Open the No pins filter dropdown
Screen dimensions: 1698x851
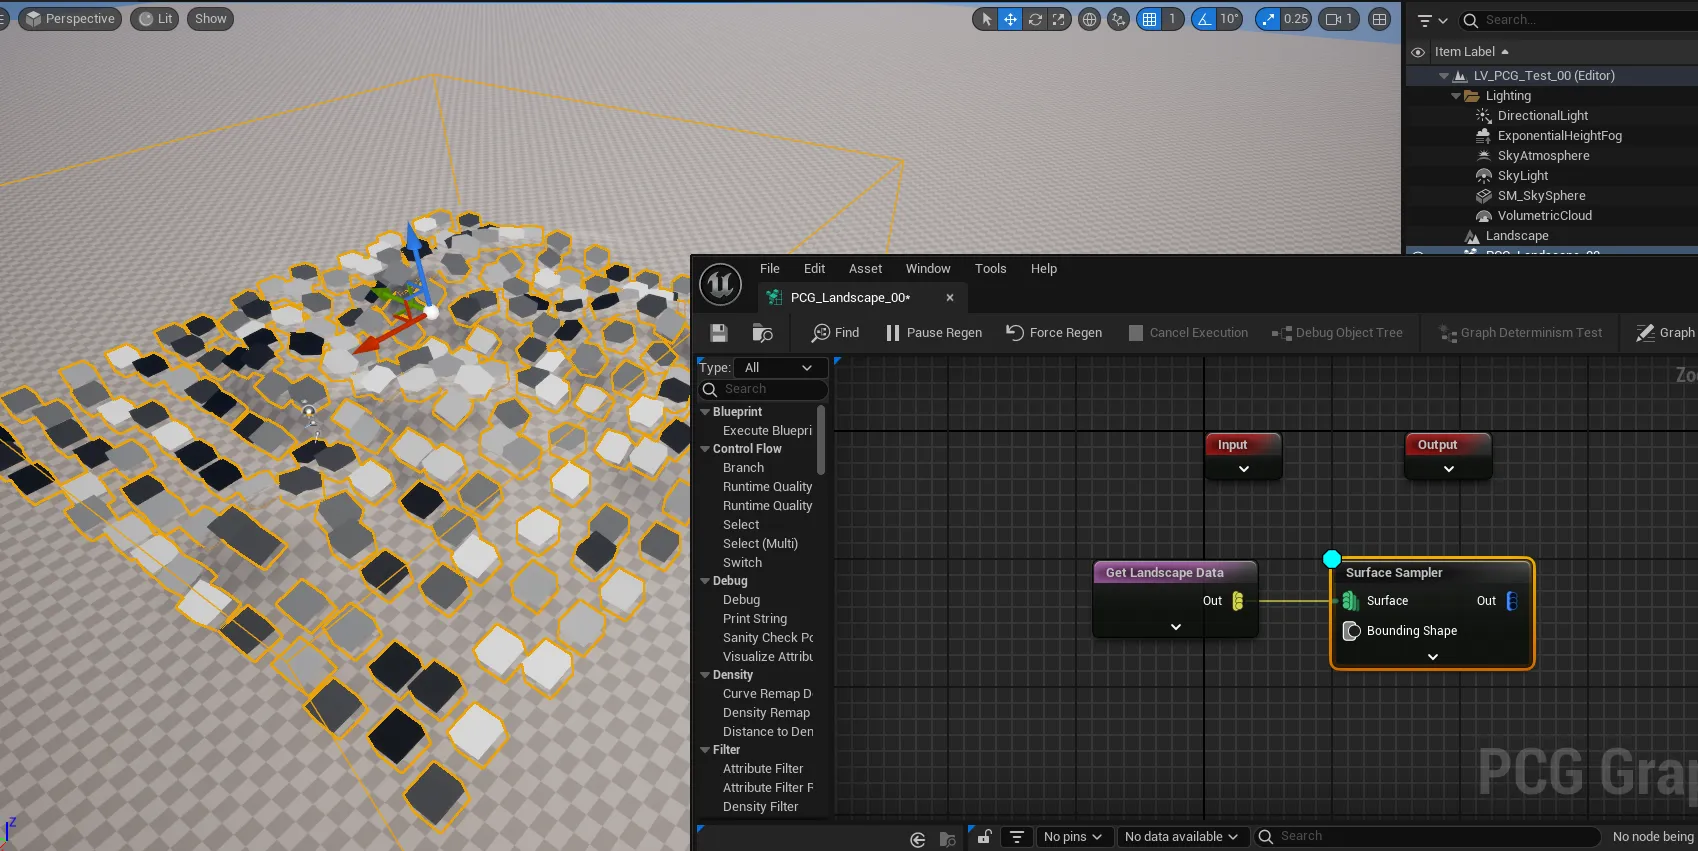[x=1072, y=837]
